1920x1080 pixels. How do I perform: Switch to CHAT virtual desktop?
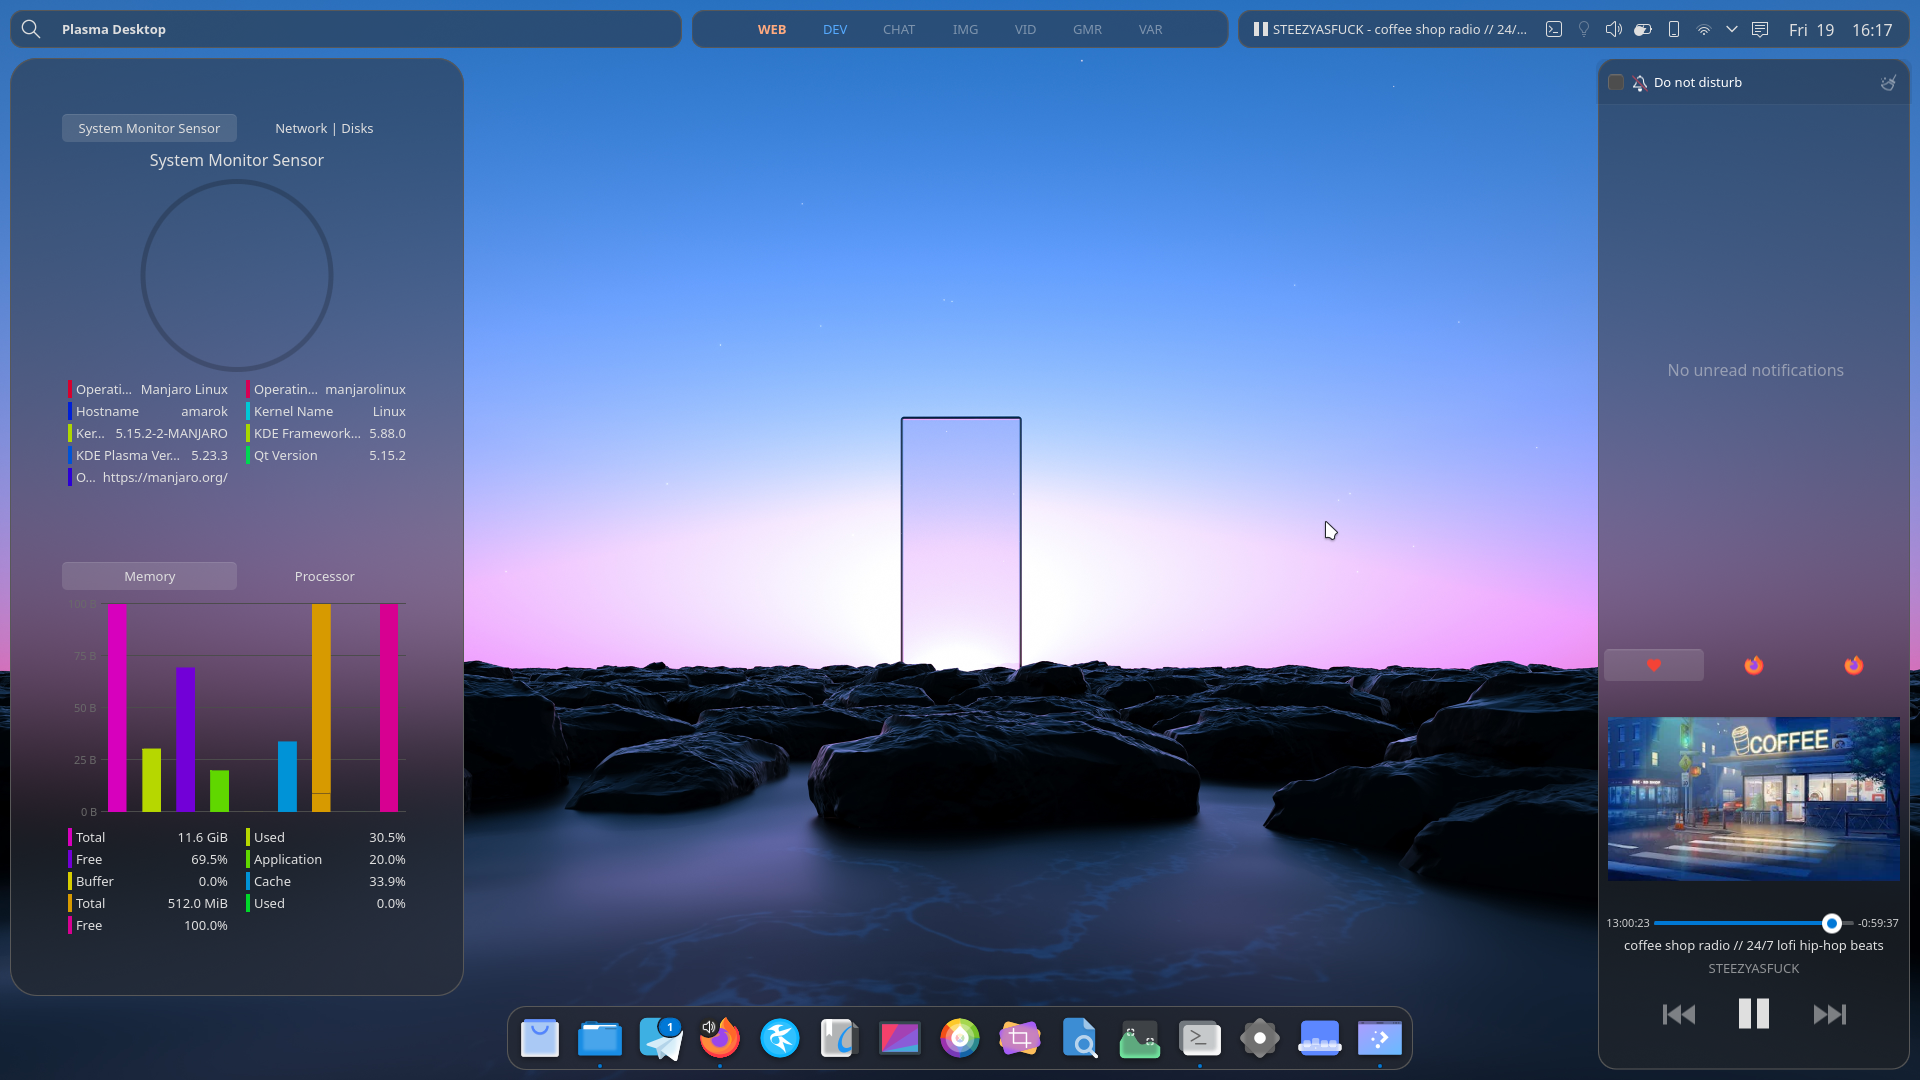(x=899, y=29)
